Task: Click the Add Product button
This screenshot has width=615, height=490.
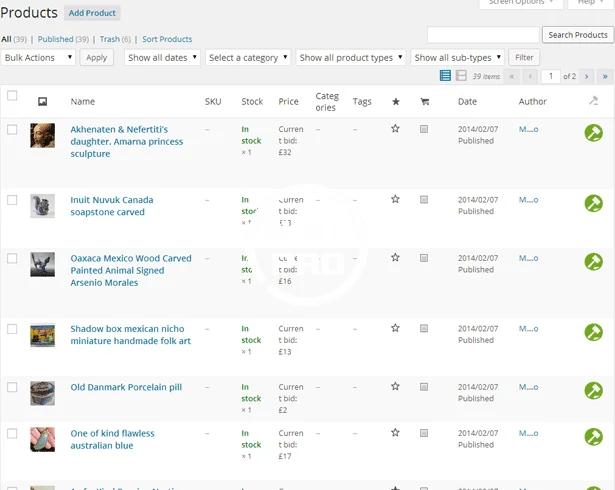Action: coord(92,13)
